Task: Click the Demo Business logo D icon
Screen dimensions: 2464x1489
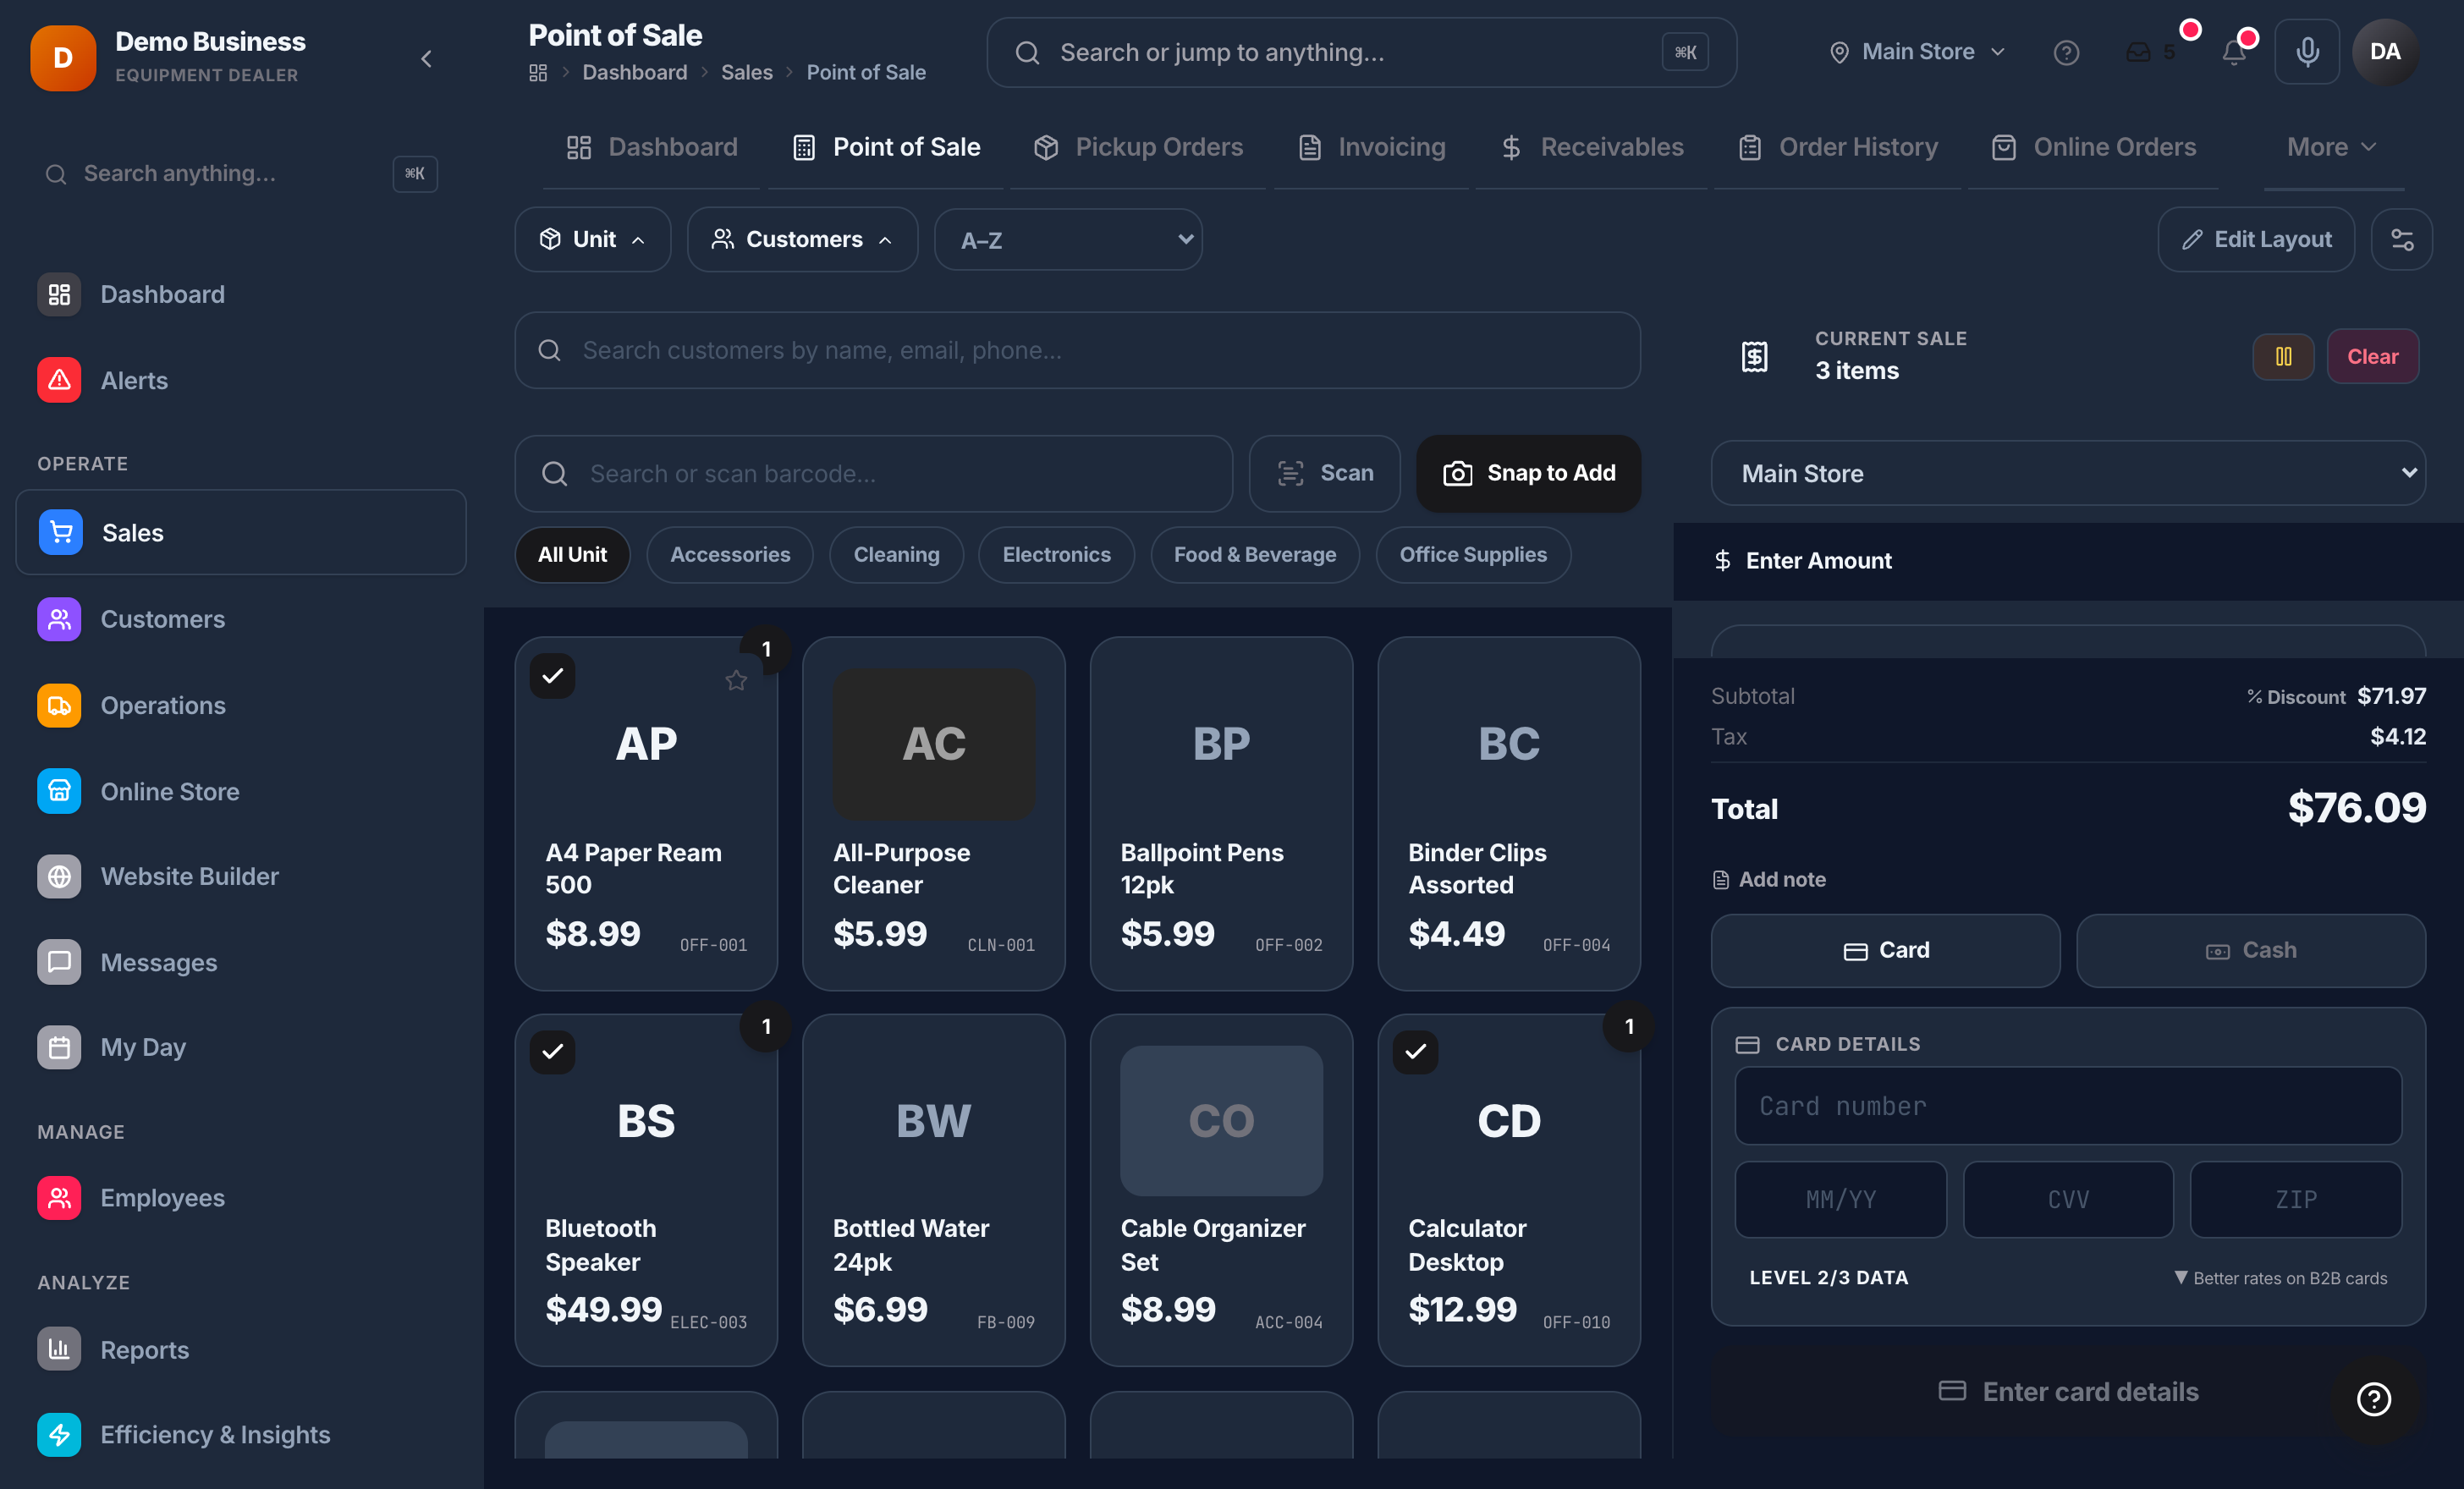Action: click(63, 58)
